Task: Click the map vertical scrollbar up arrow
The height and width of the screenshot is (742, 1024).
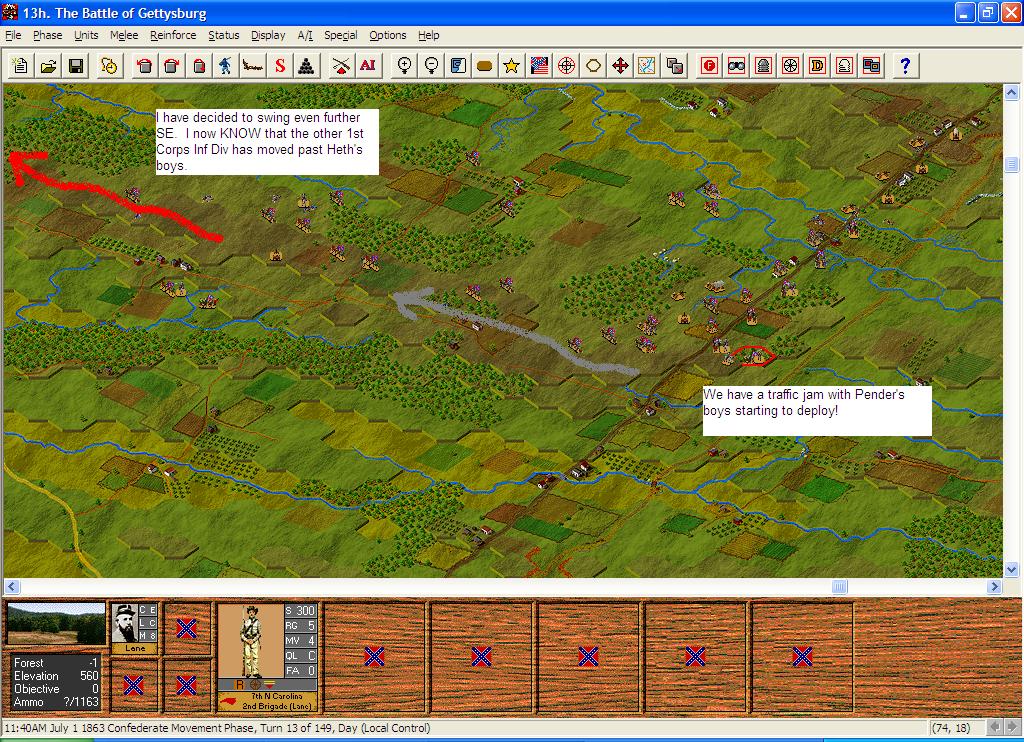Action: [x=1011, y=92]
